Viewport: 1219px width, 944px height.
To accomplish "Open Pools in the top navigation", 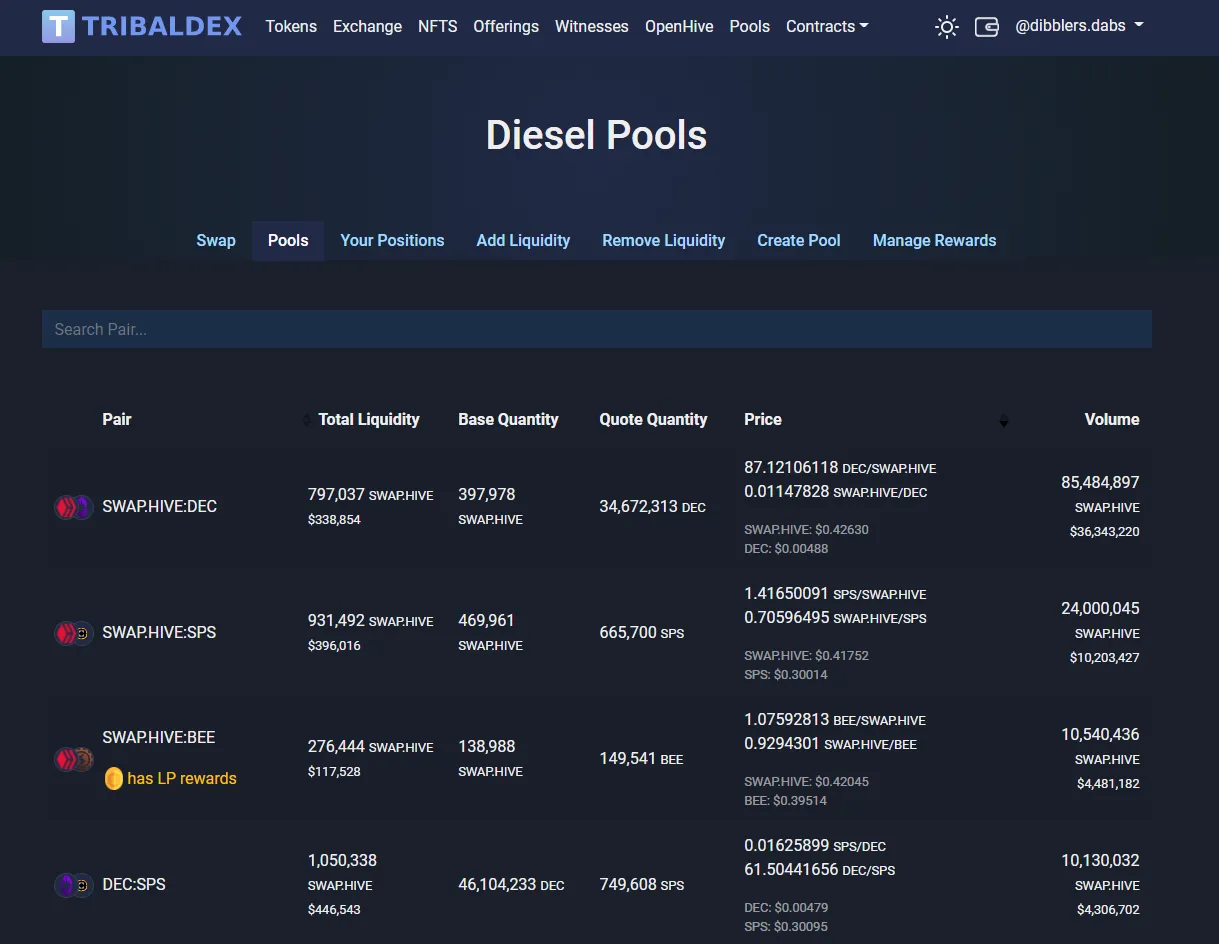I will (x=750, y=27).
